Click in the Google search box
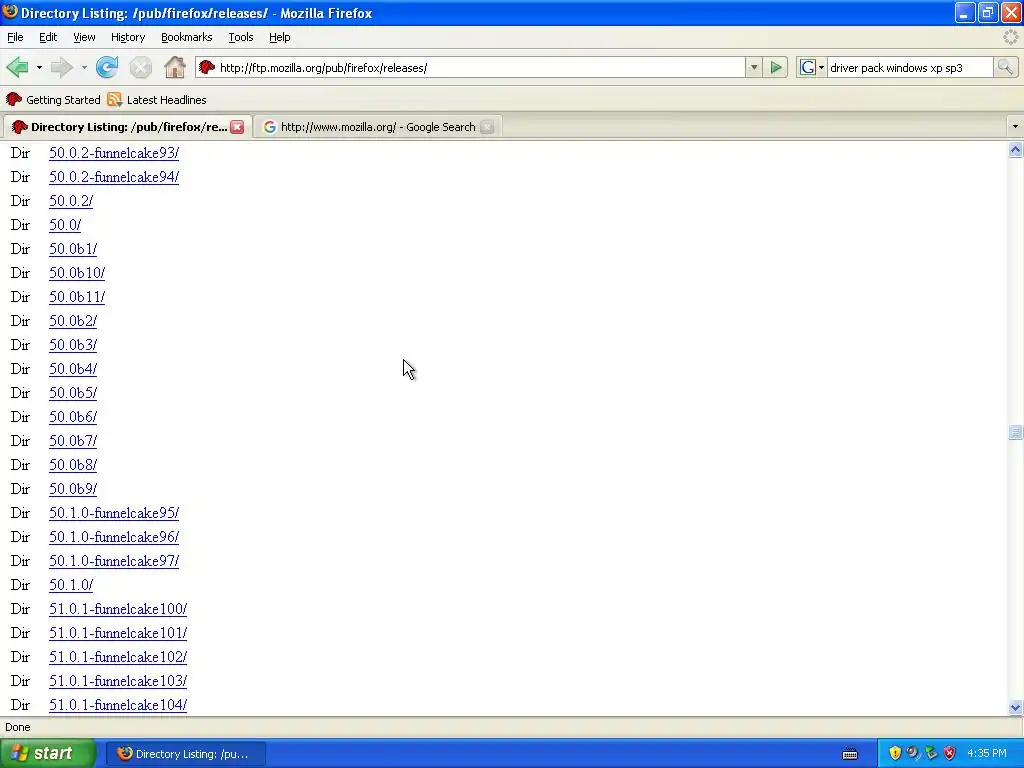Viewport: 1024px width, 768px height. point(910,67)
